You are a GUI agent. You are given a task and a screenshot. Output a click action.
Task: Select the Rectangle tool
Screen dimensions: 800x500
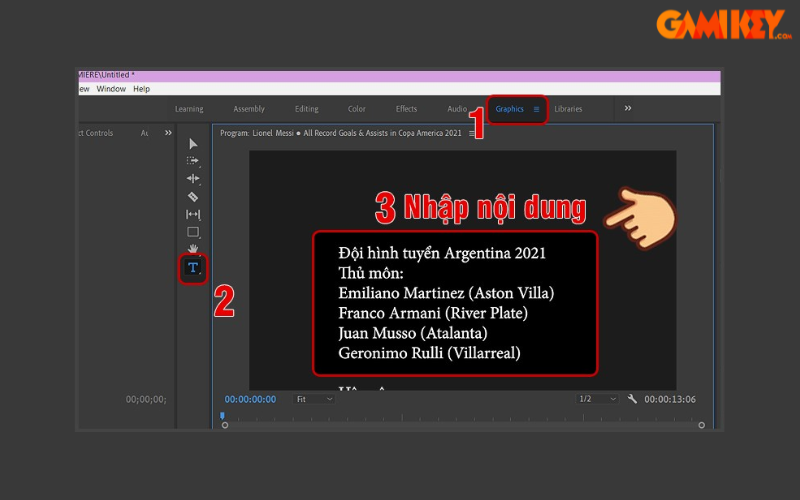click(193, 232)
